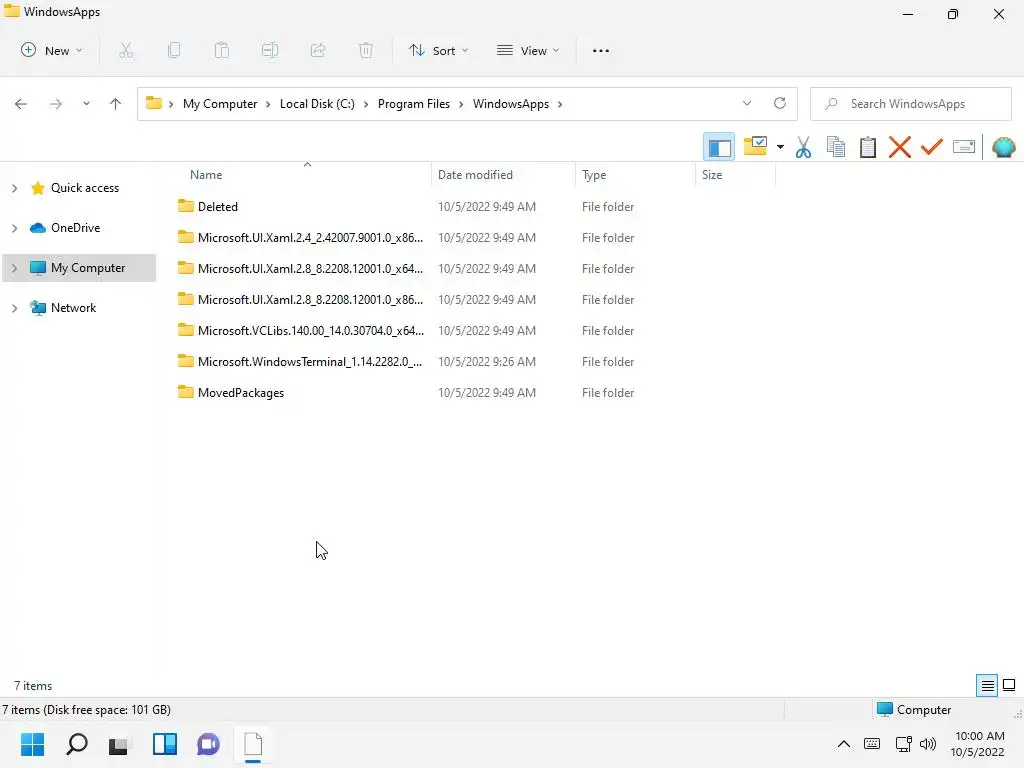Expand the My Computer tree node

(14, 268)
